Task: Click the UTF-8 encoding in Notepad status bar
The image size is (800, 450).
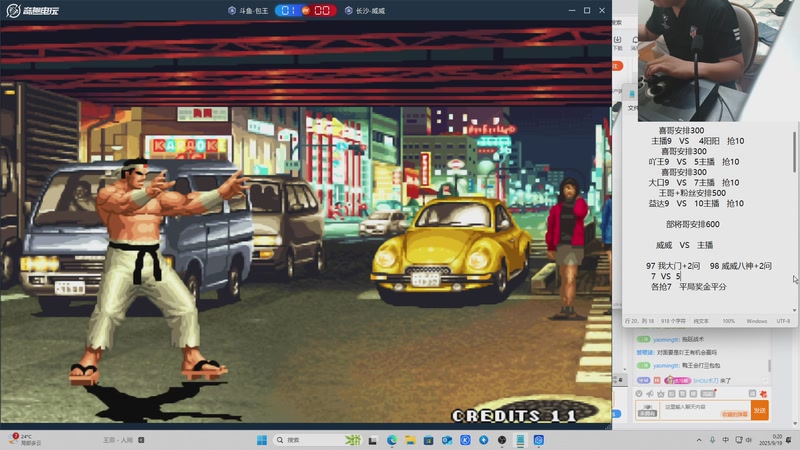Action: point(783,321)
